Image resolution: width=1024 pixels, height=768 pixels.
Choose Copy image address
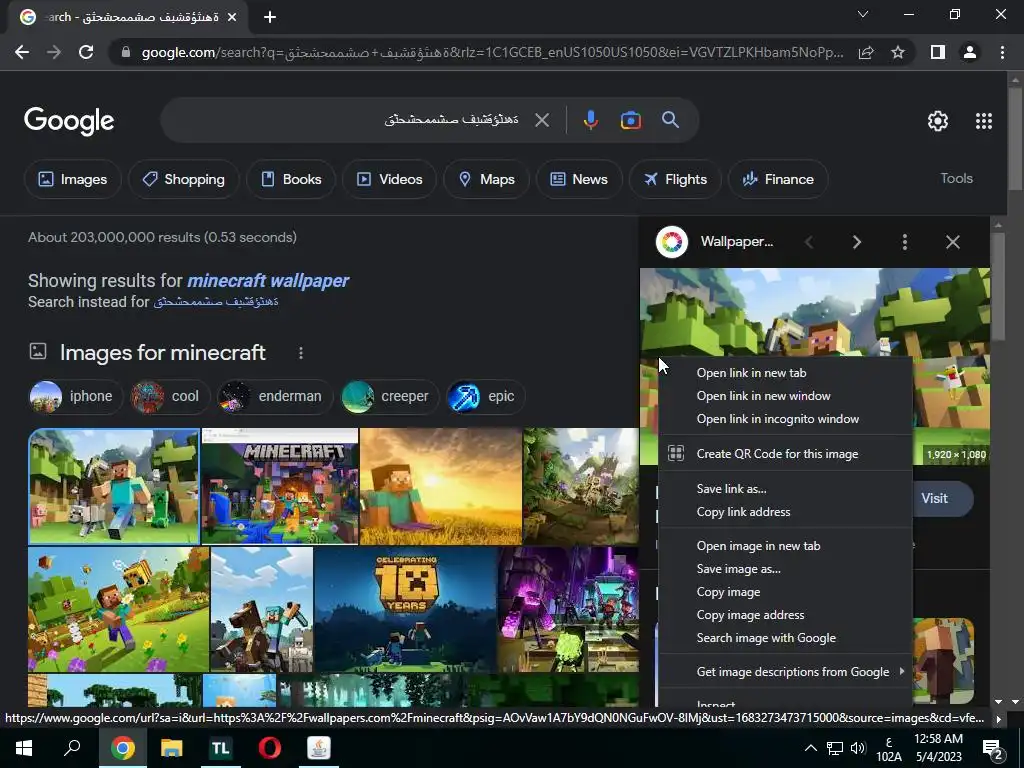(x=786, y=615)
